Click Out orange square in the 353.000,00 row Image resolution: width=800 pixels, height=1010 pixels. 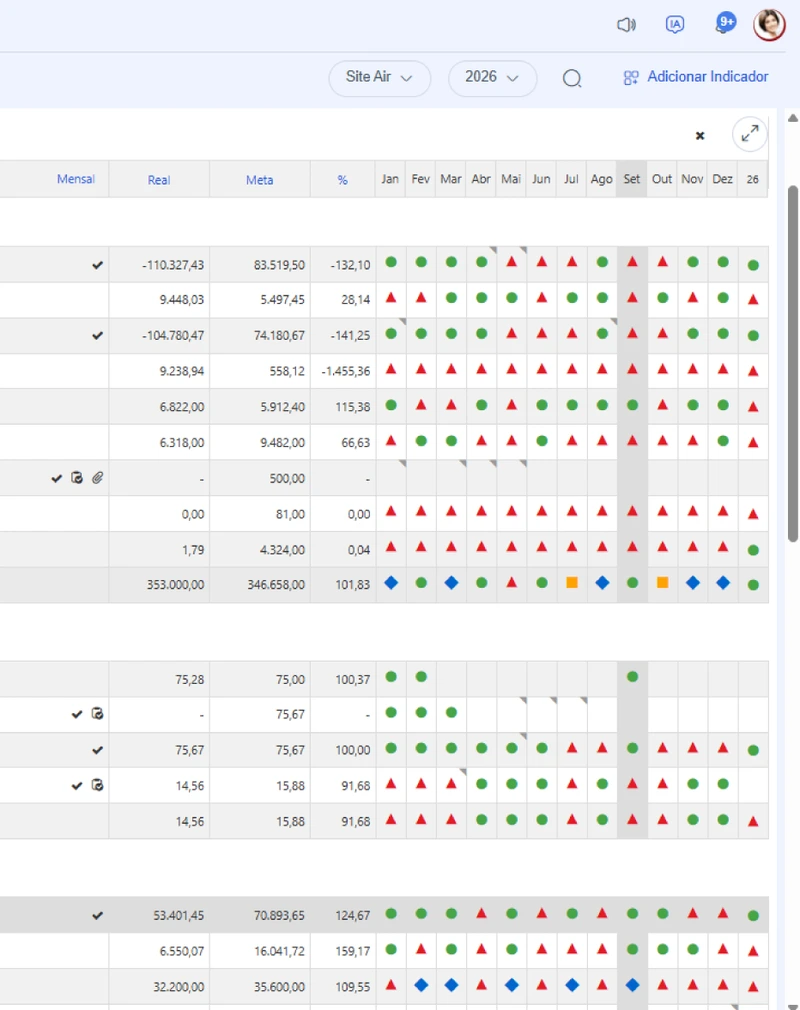tap(662, 583)
